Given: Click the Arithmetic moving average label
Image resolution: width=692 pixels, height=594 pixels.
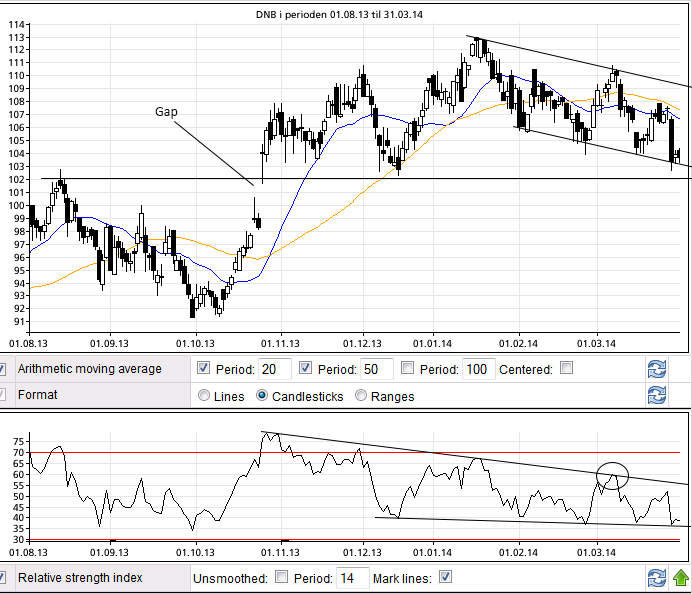Looking at the screenshot, I should point(90,369).
